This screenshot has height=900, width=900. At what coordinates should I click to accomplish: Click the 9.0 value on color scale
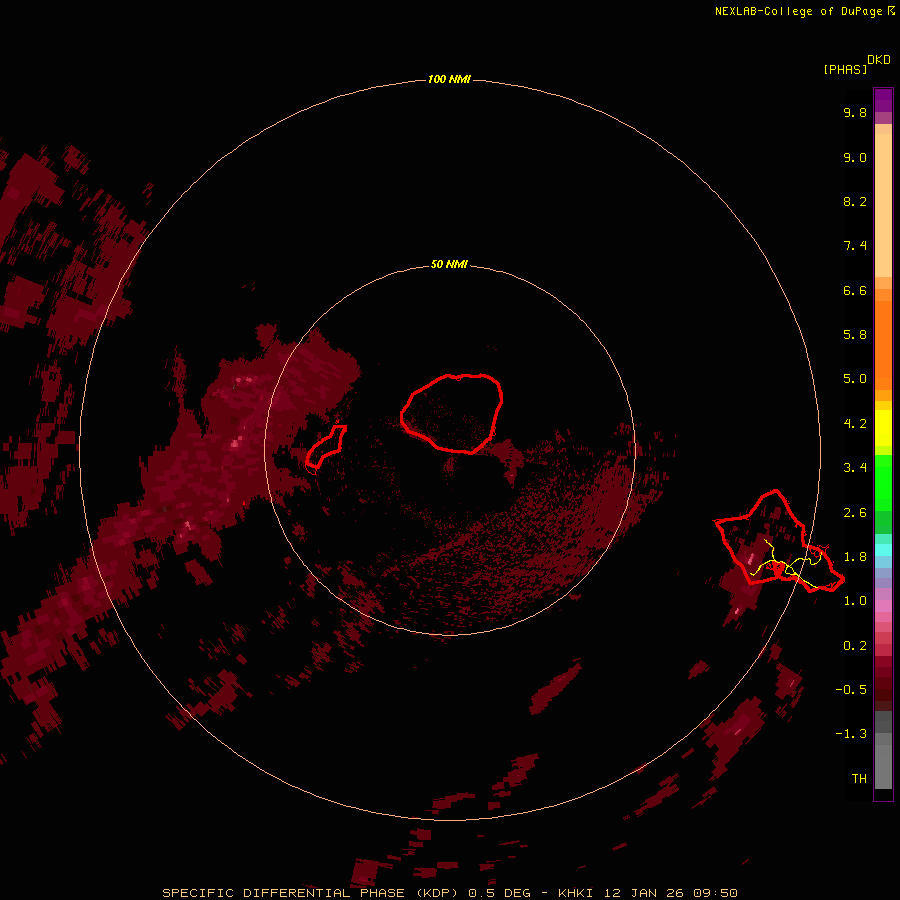[855, 157]
